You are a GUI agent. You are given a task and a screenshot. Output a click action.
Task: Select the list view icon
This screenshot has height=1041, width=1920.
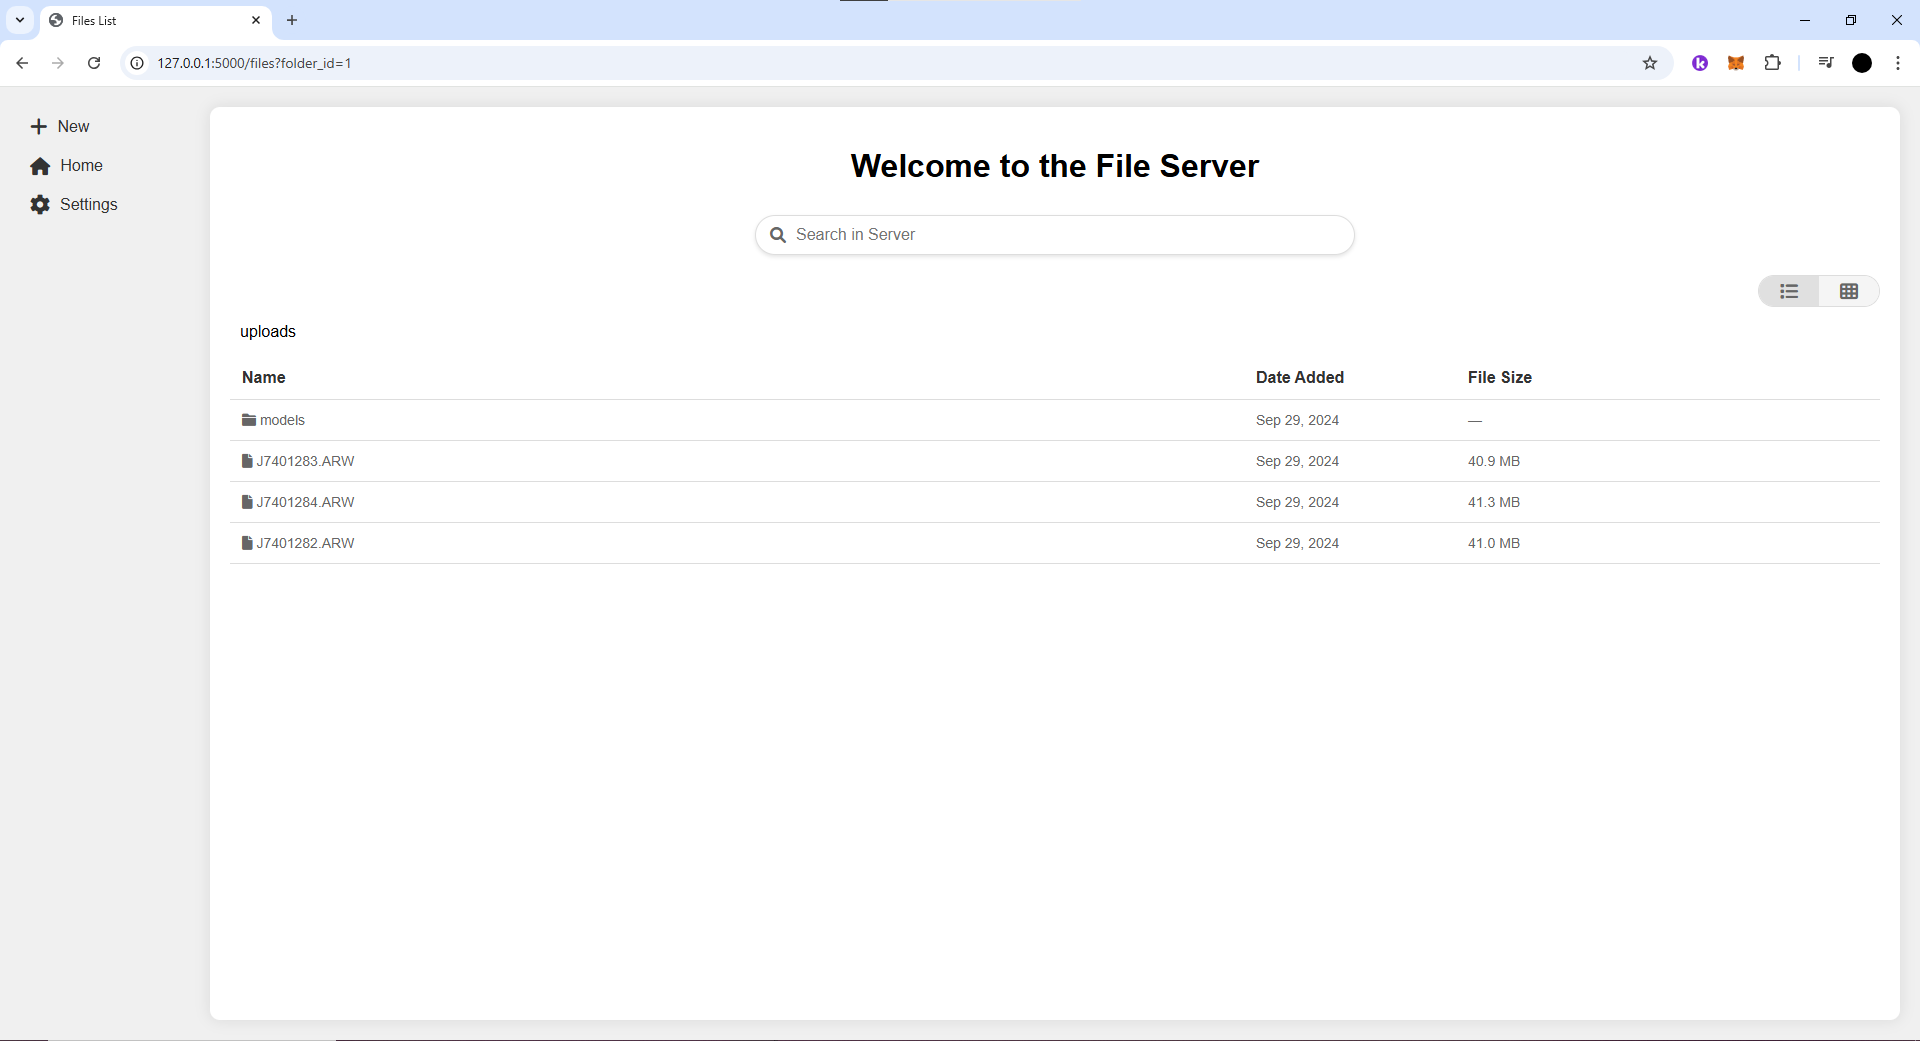click(x=1789, y=291)
